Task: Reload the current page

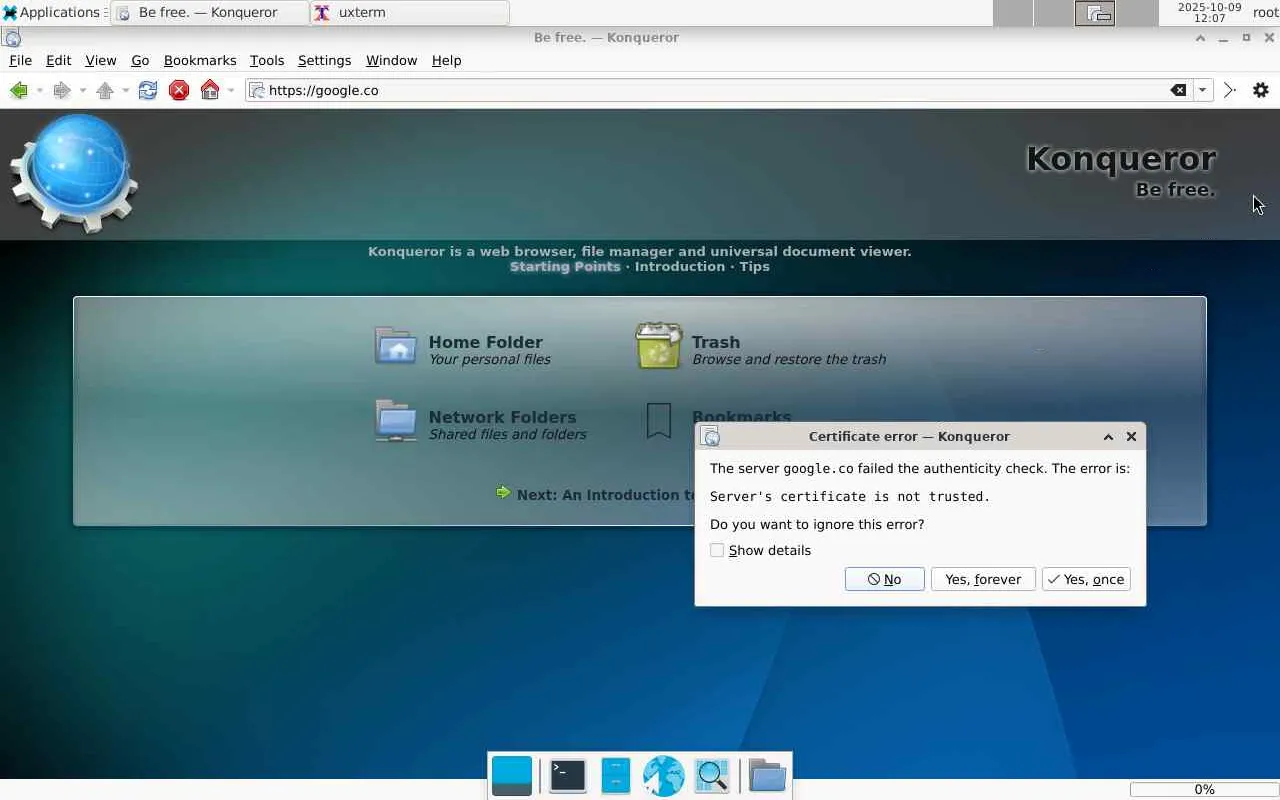Action: click(148, 90)
